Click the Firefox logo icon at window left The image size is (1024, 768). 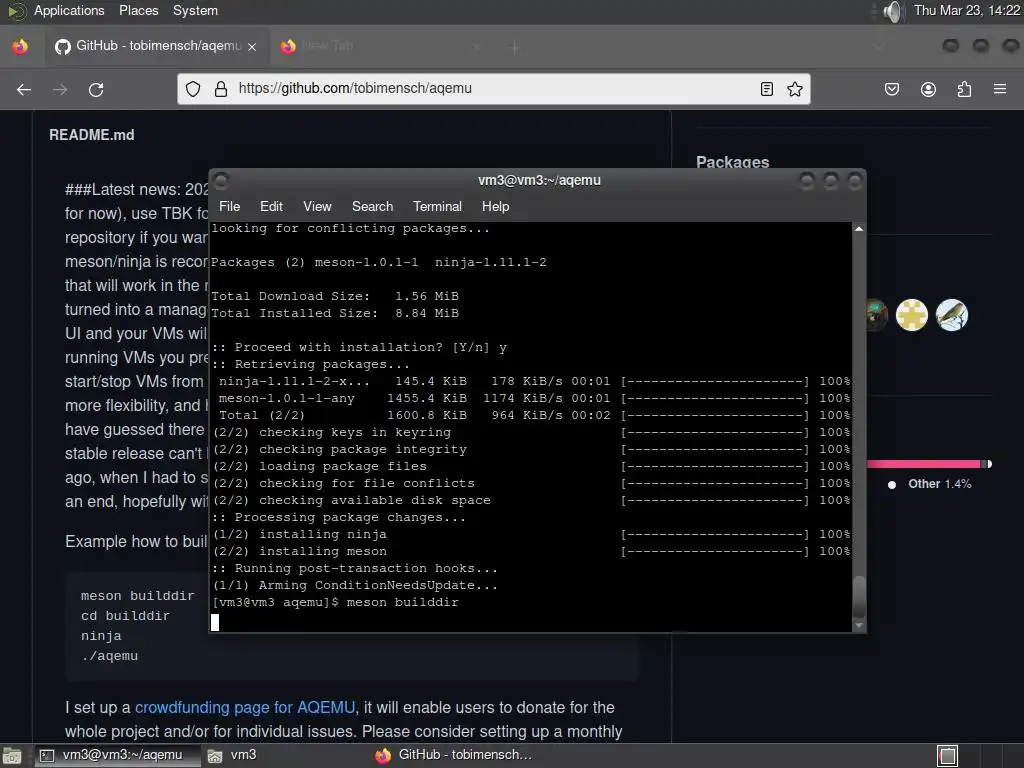click(x=20, y=46)
